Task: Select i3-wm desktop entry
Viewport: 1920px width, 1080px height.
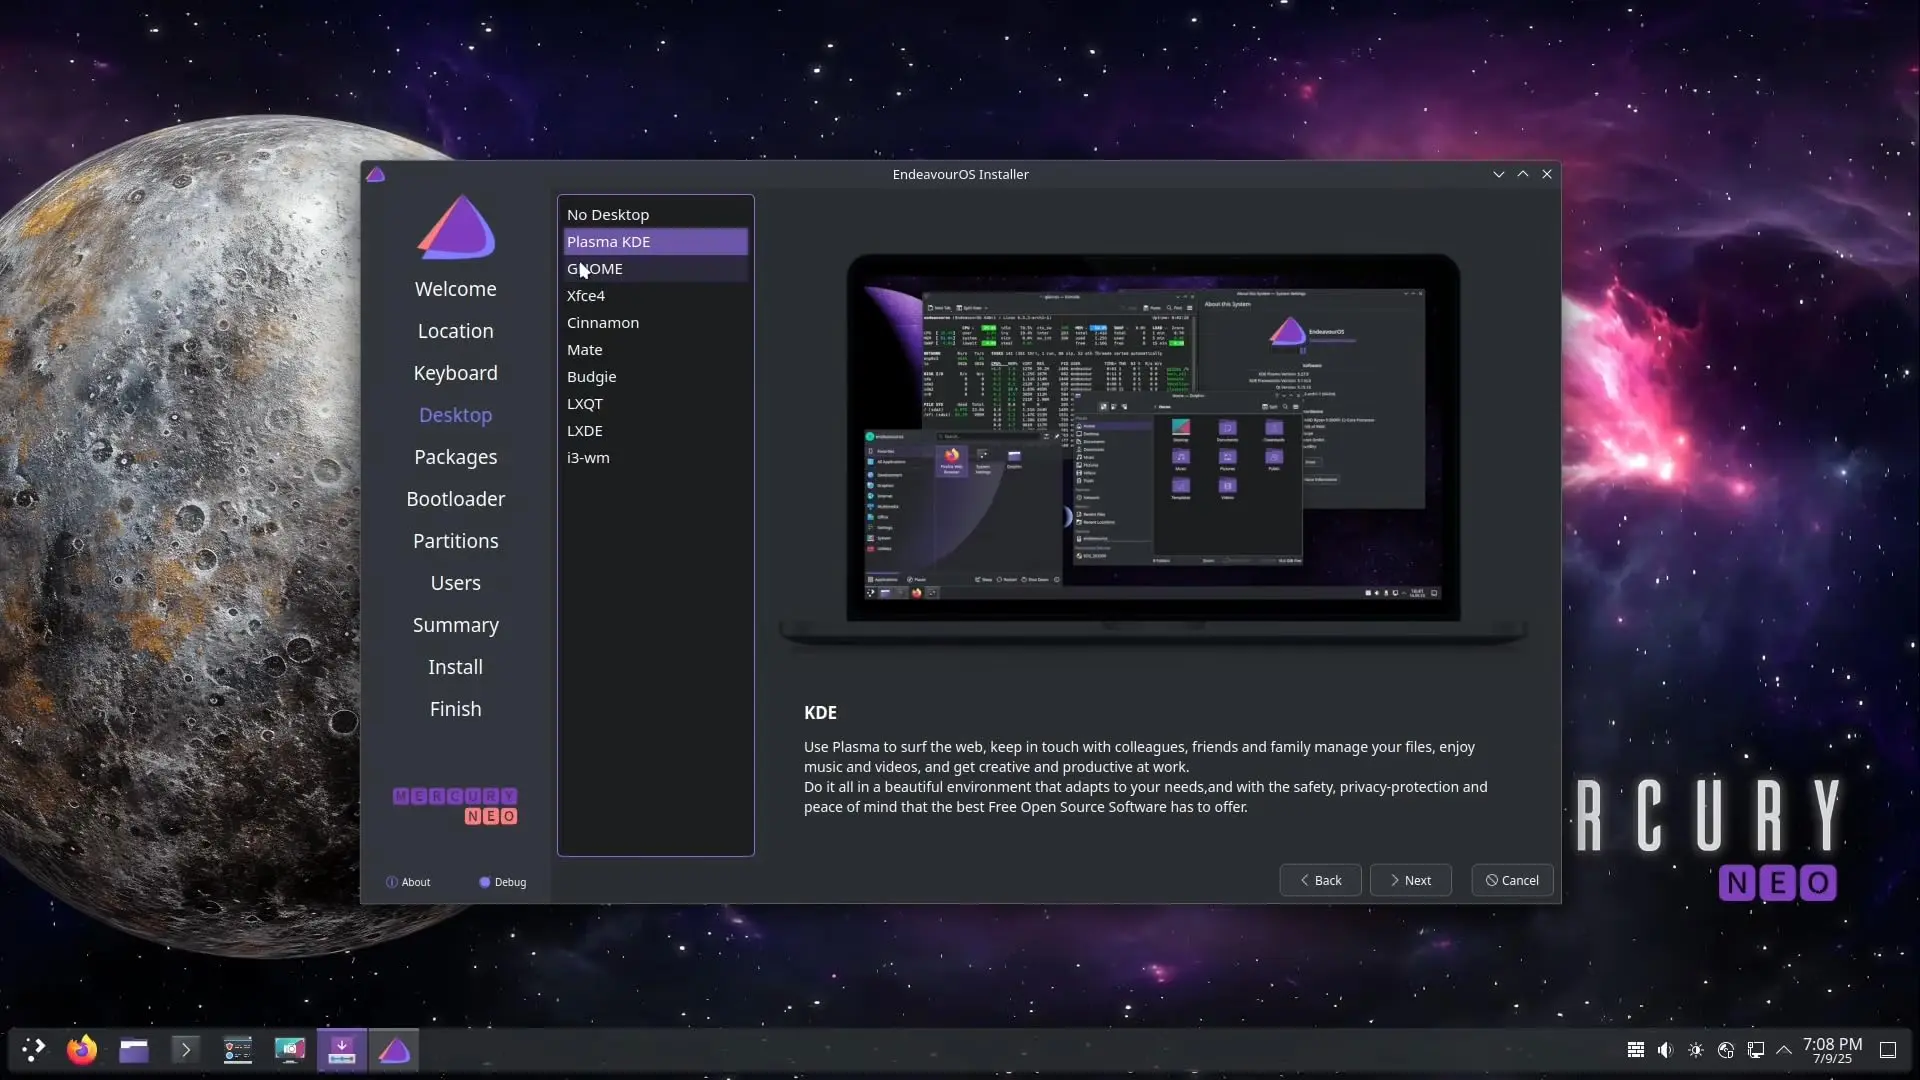Action: tap(655, 458)
